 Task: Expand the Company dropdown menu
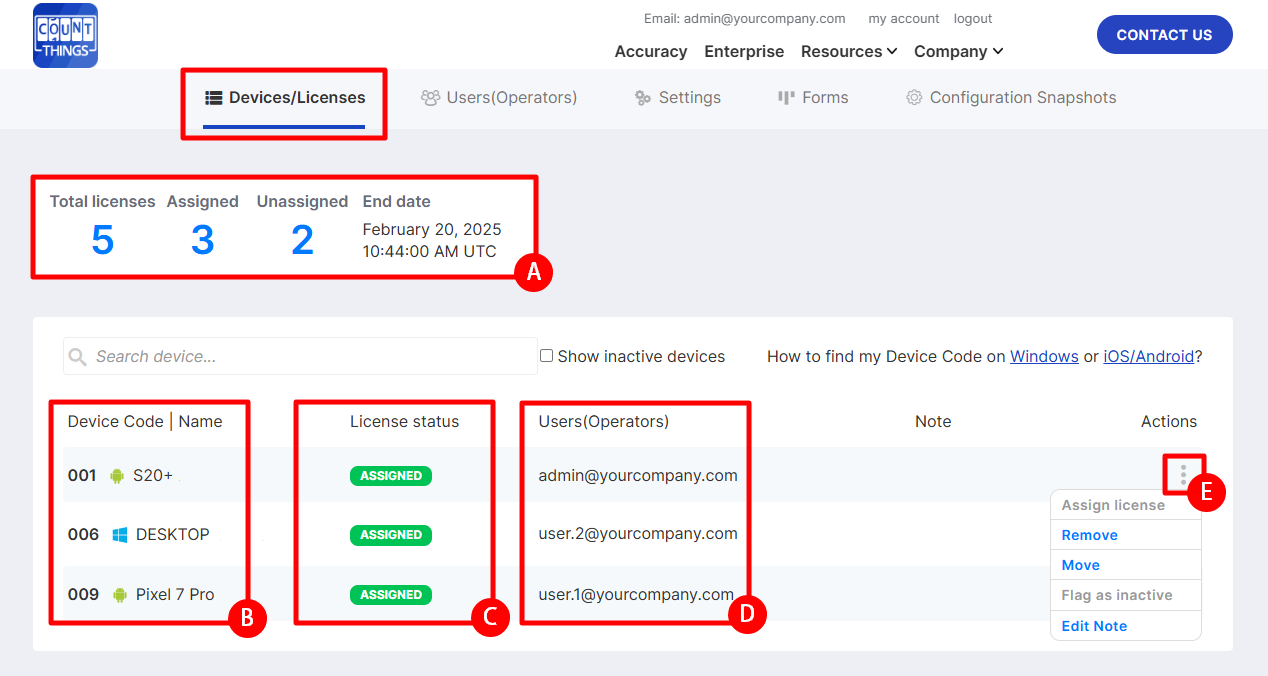pos(958,52)
